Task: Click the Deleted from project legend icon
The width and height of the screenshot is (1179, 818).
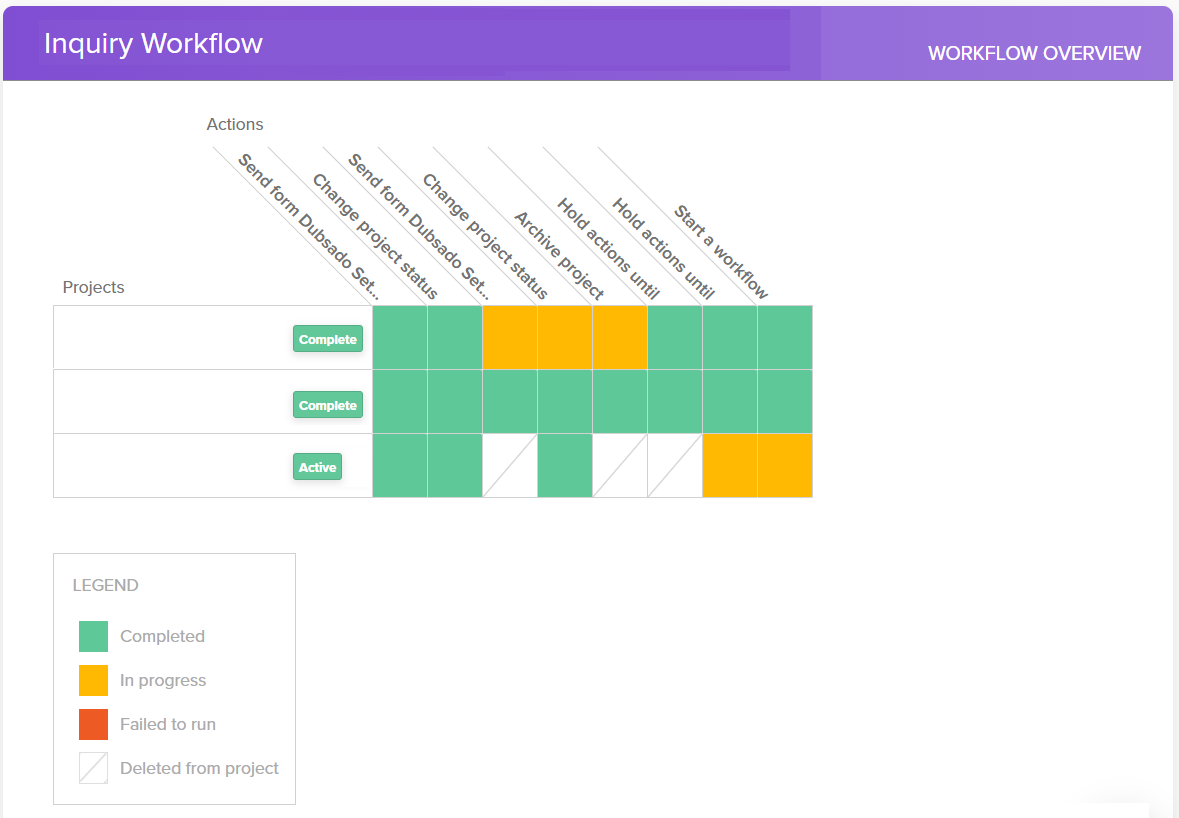Action: click(93, 768)
